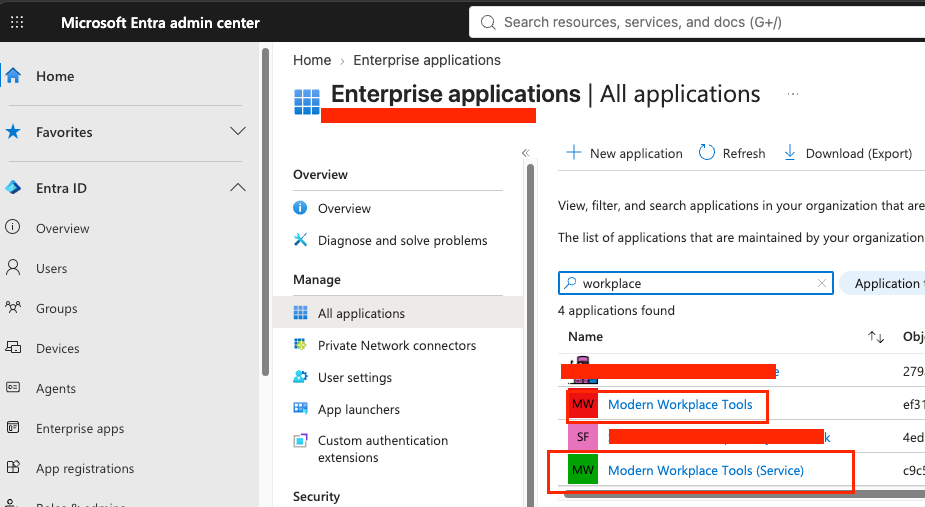Open the Modern Workplace Tools (Service) link

pos(706,470)
